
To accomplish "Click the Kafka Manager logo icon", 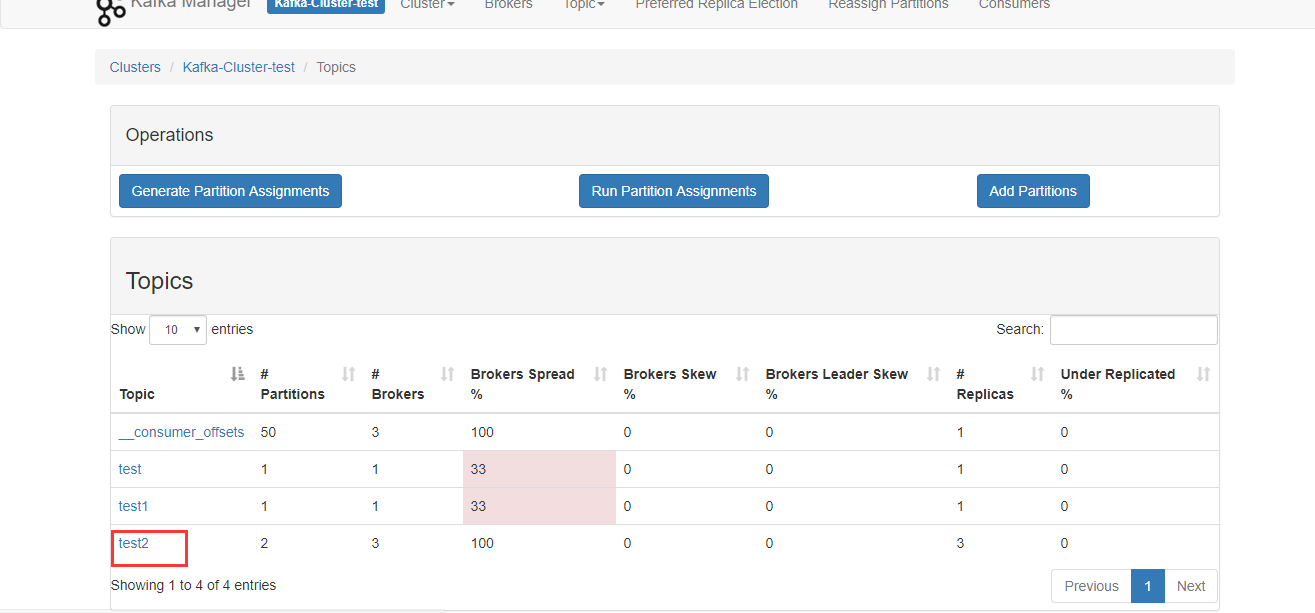I will [x=110, y=10].
